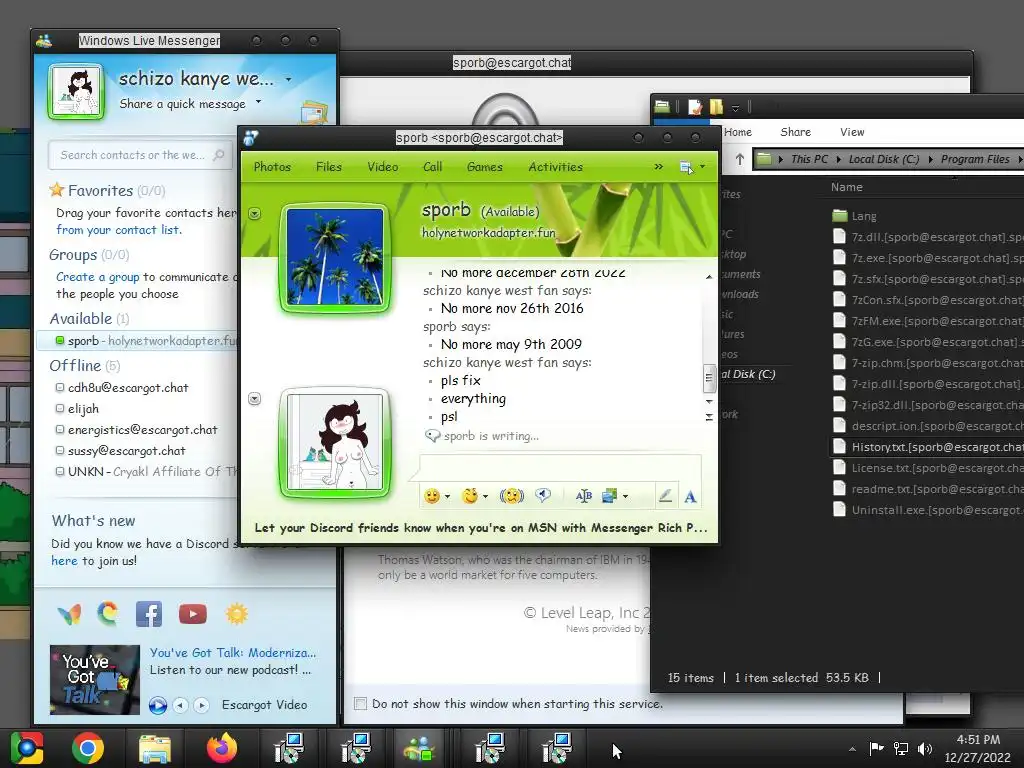Open Firefox from the taskbar
Screen dimensions: 1024x768
coord(222,748)
